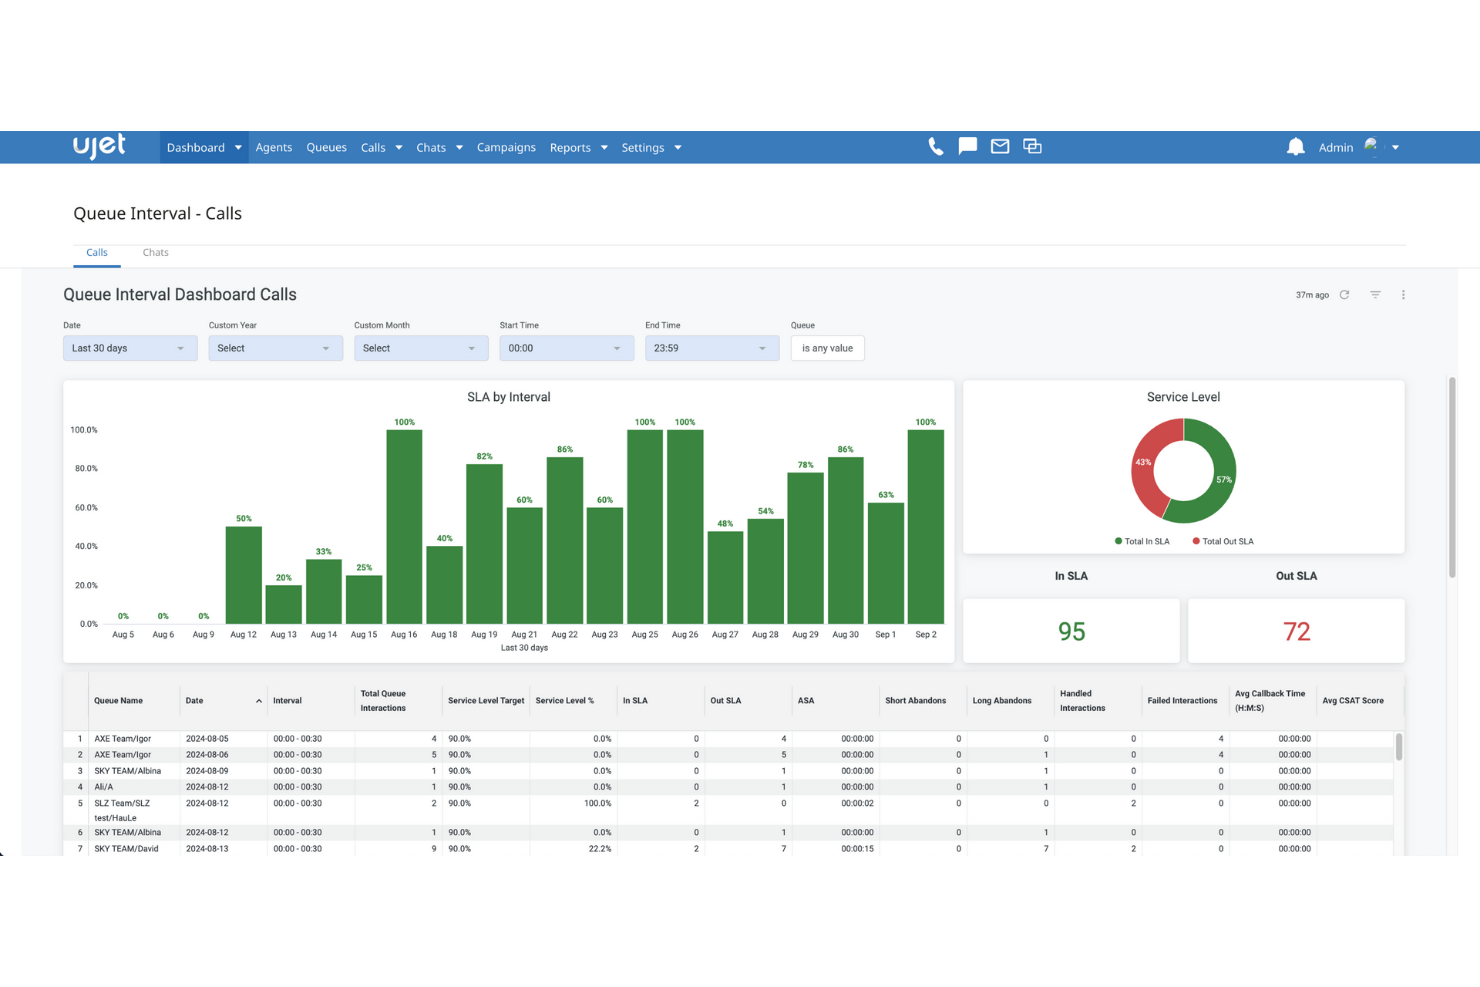Open the chat bubble icon
The width and height of the screenshot is (1480, 987).
coord(967,147)
